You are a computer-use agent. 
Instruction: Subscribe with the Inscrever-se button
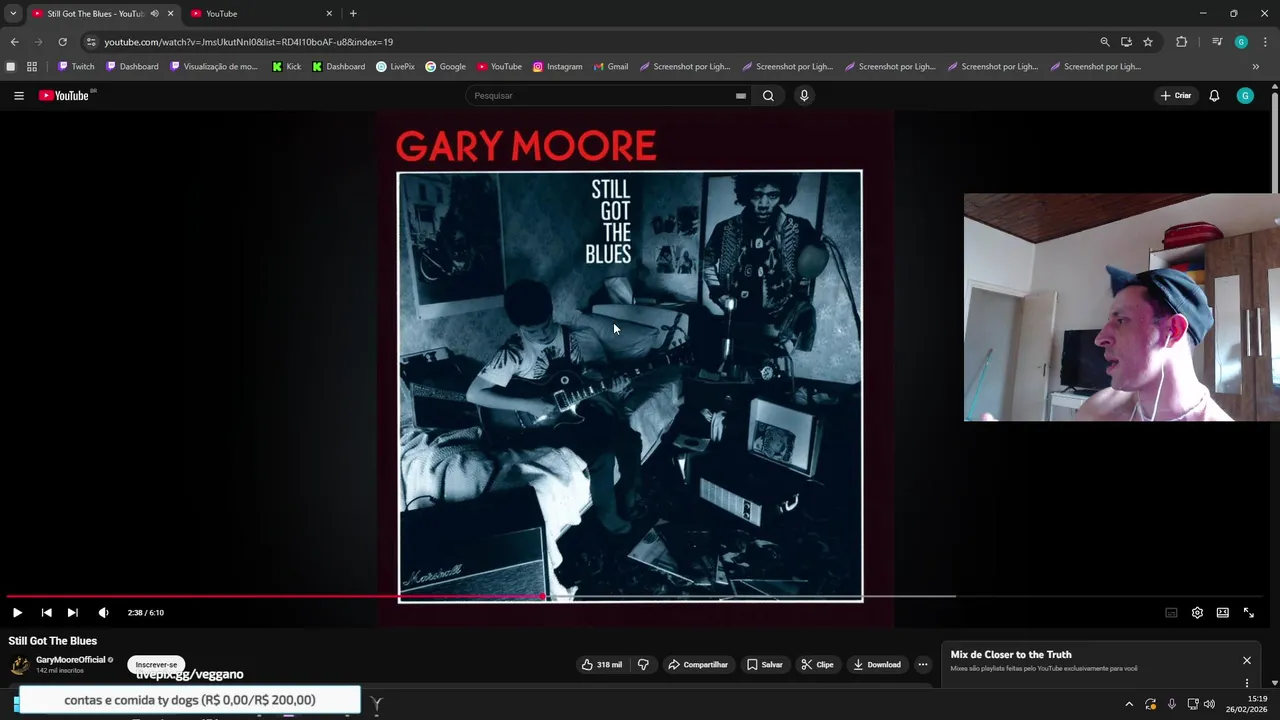pos(156,665)
